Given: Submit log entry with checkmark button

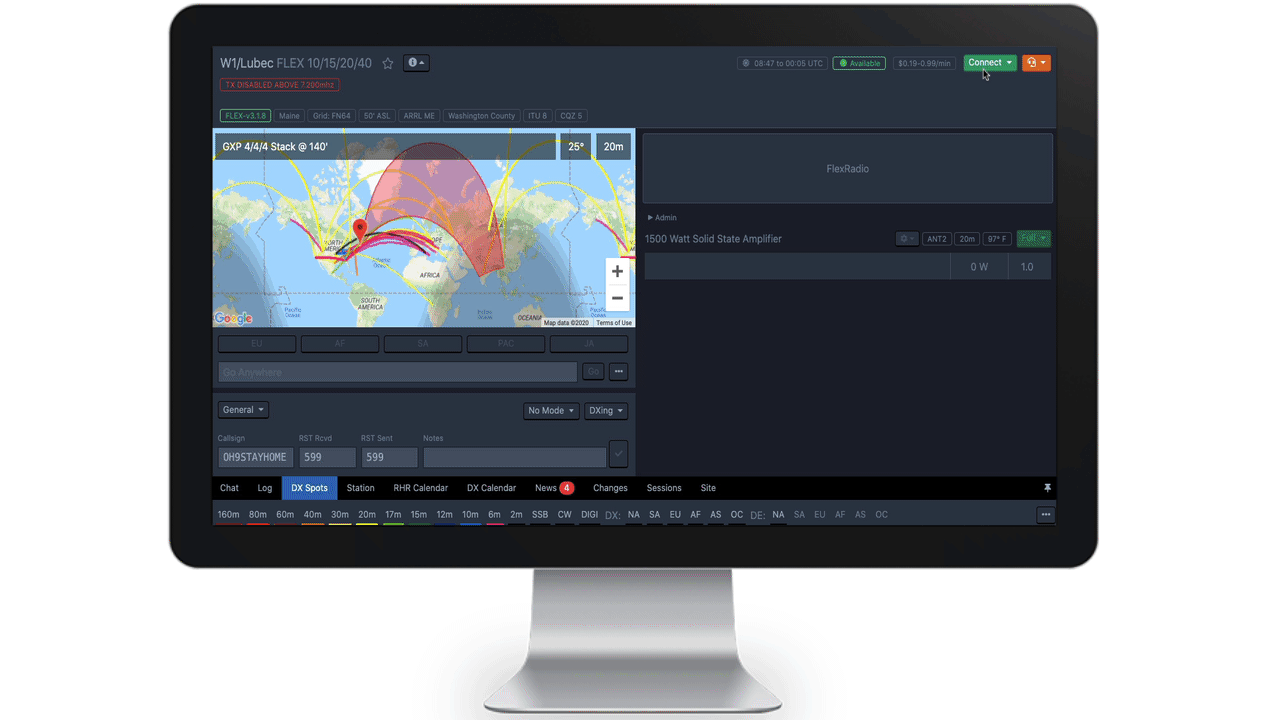Looking at the screenshot, I should pyautogui.click(x=618, y=454).
